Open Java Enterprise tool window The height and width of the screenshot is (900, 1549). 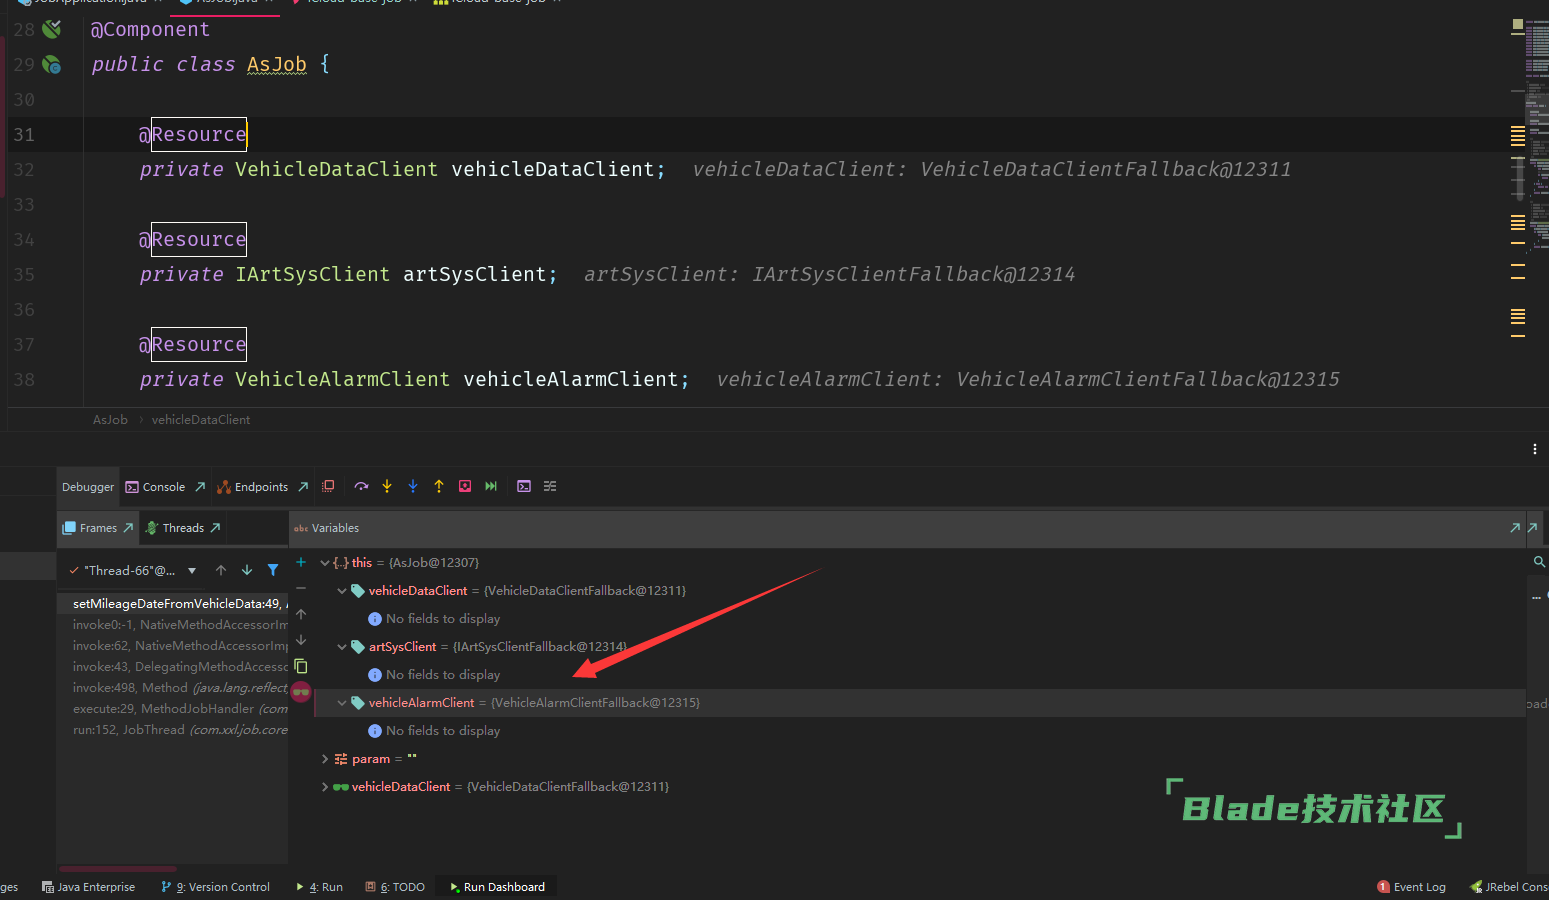pyautogui.click(x=88, y=887)
